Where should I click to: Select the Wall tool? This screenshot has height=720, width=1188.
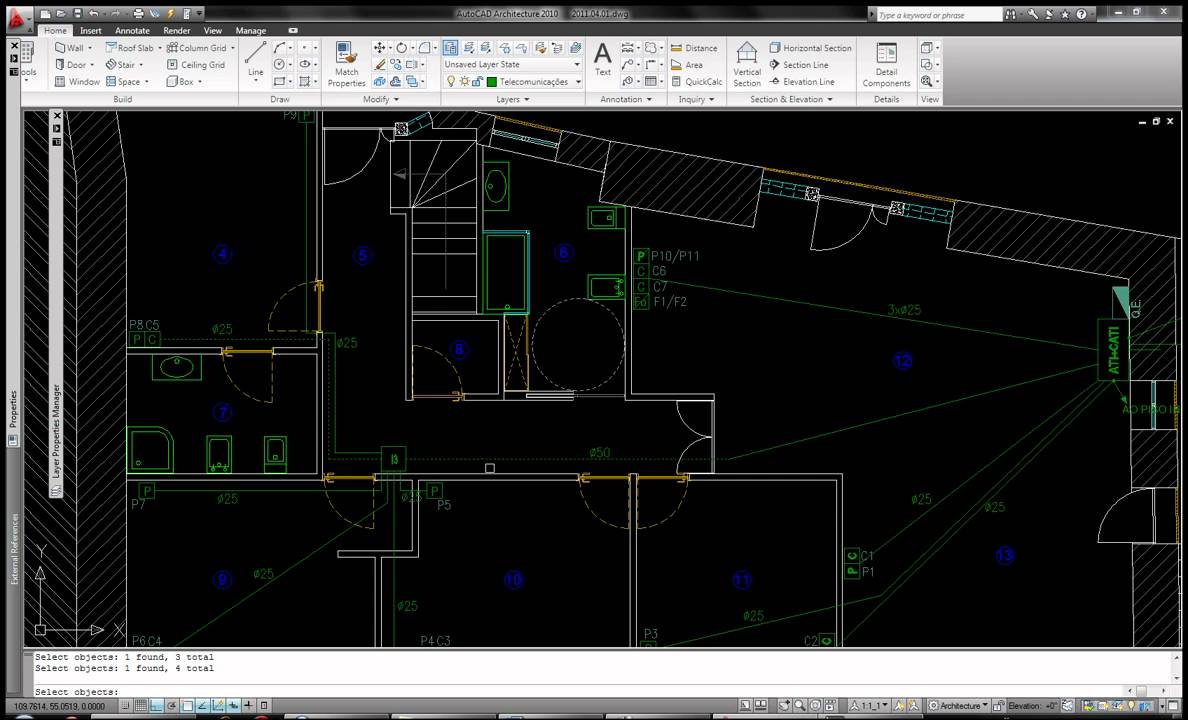coord(69,48)
